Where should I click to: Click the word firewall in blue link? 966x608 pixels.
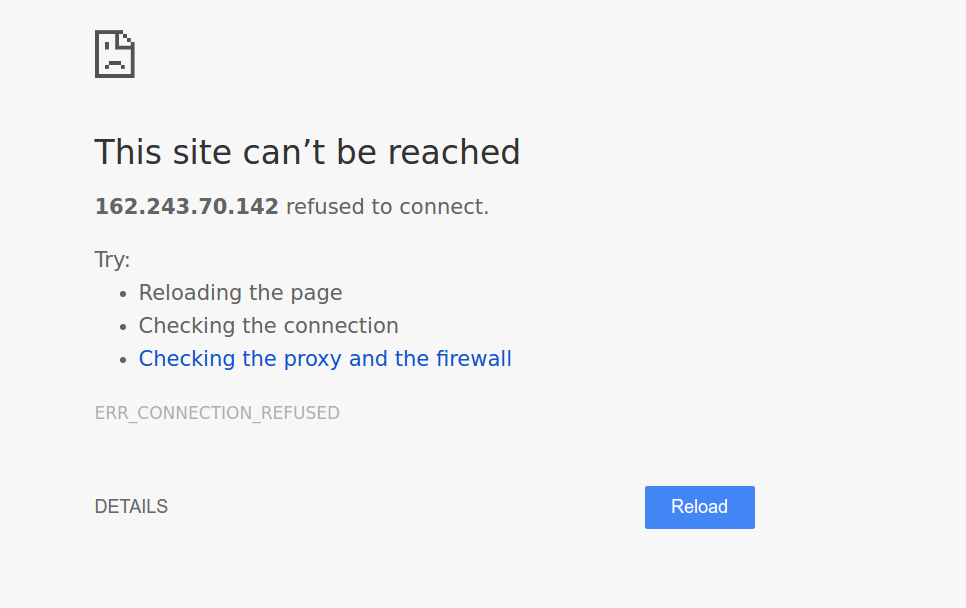pyautogui.click(x=474, y=359)
